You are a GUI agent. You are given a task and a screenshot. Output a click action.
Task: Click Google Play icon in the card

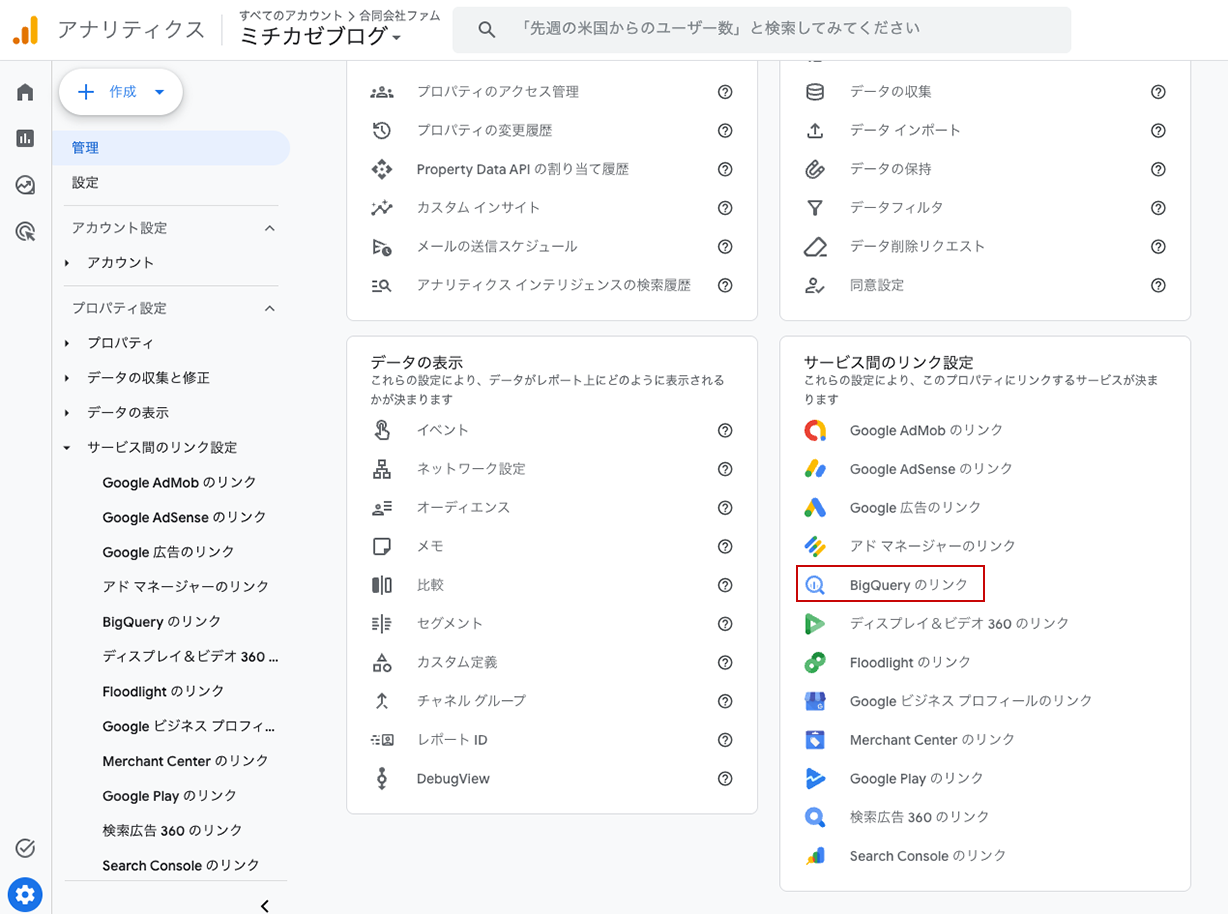click(x=815, y=779)
